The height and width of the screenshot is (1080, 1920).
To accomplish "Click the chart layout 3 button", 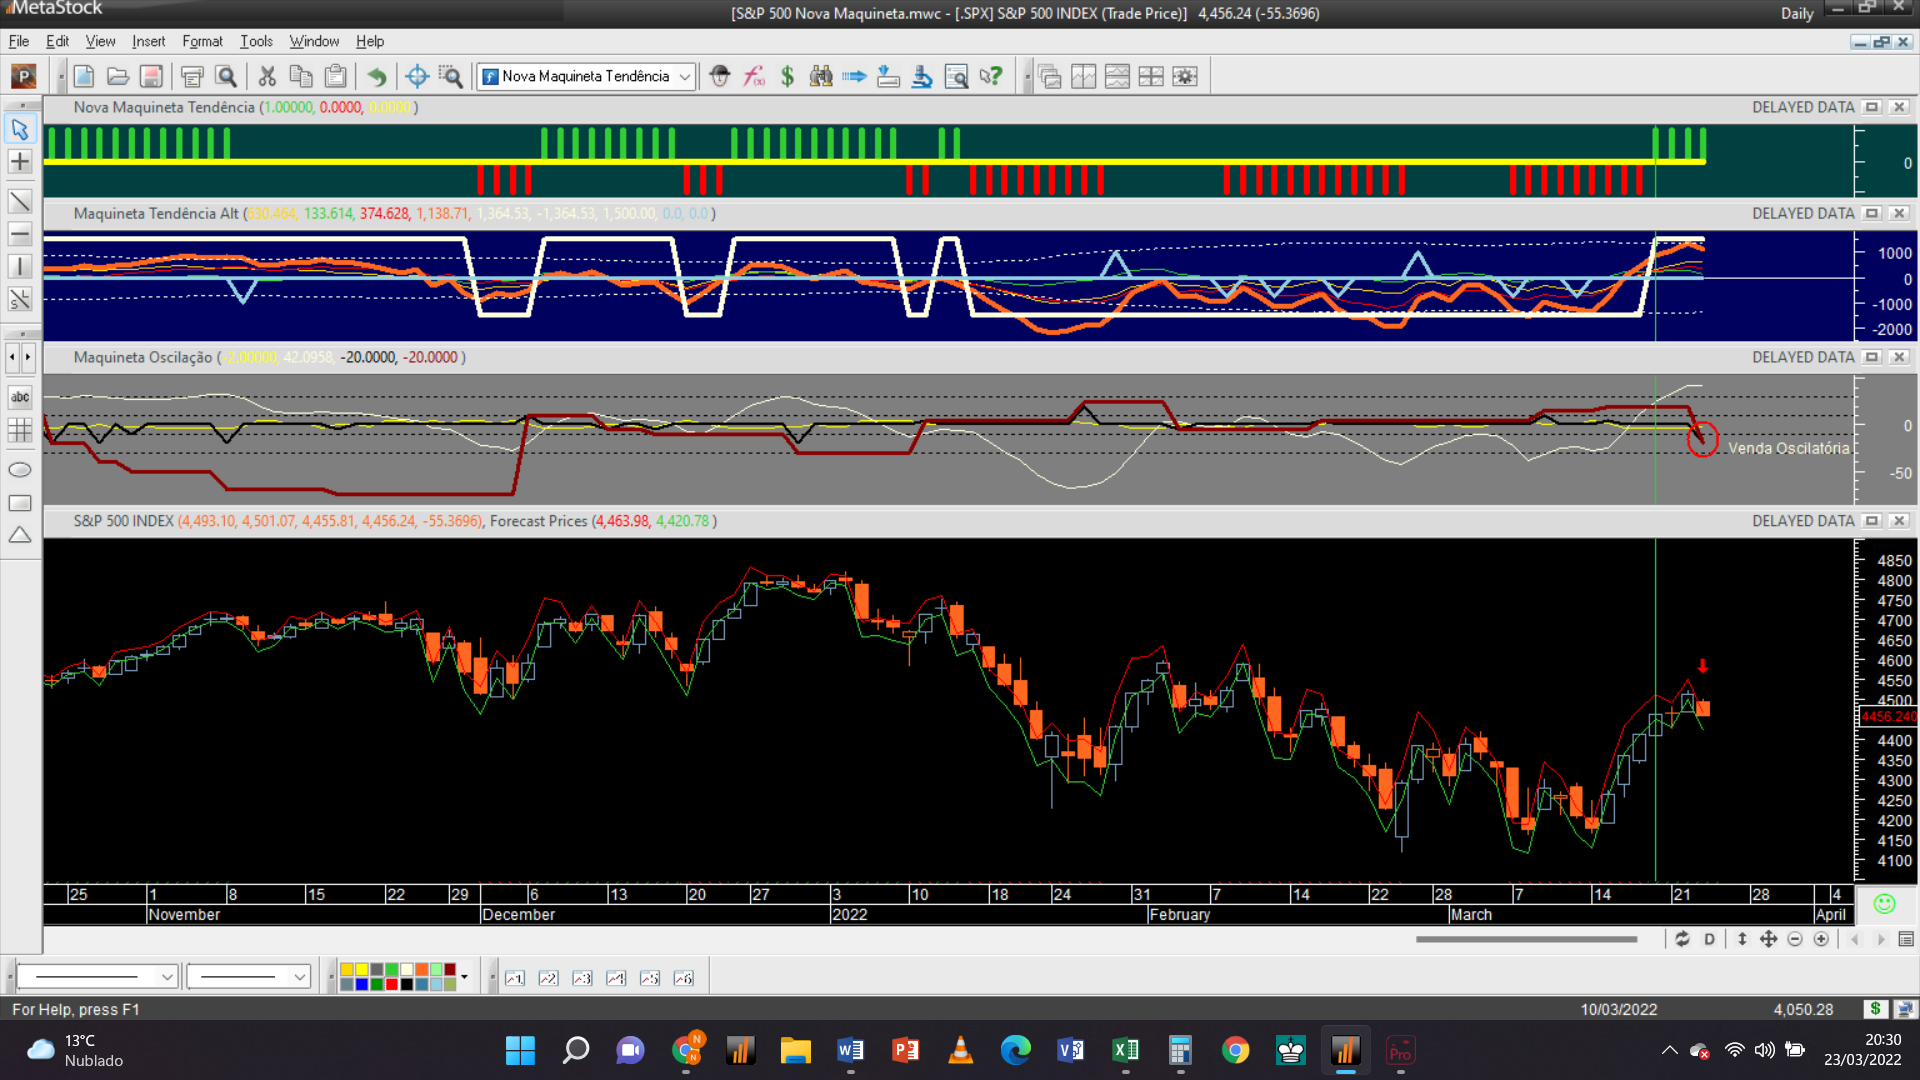I will click(582, 978).
